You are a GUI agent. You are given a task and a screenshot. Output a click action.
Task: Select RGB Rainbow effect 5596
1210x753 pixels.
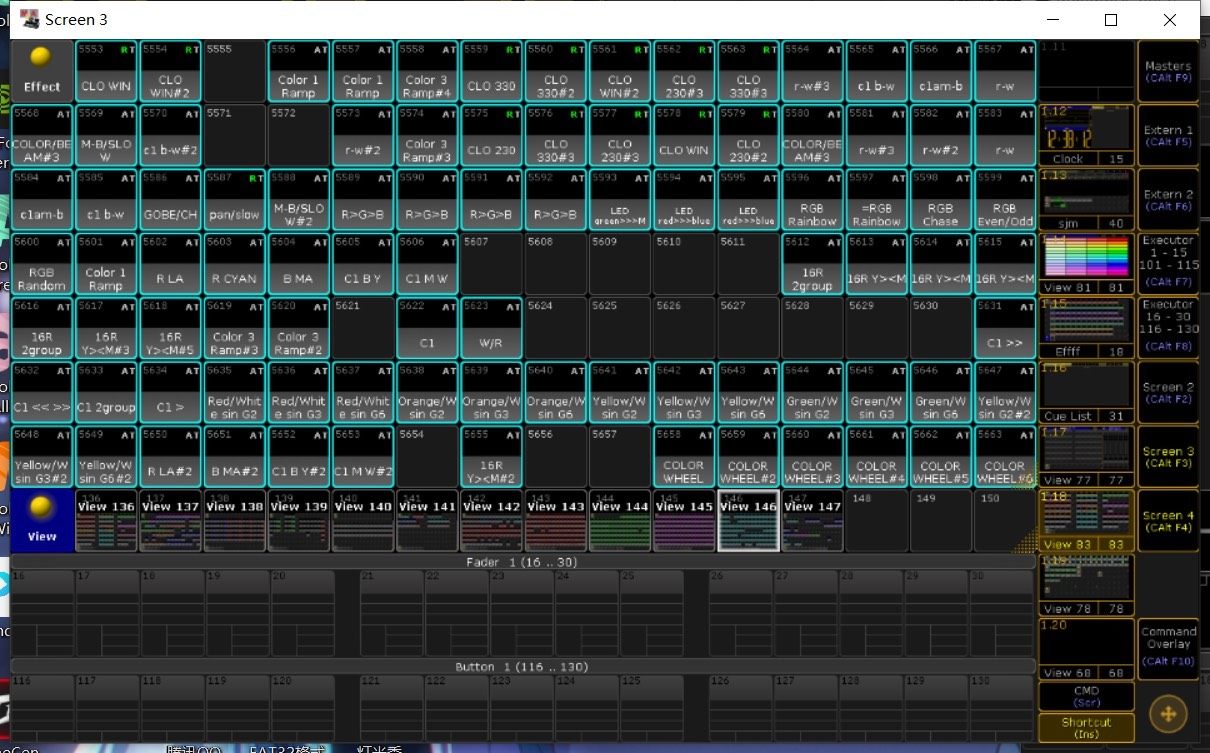pos(812,200)
